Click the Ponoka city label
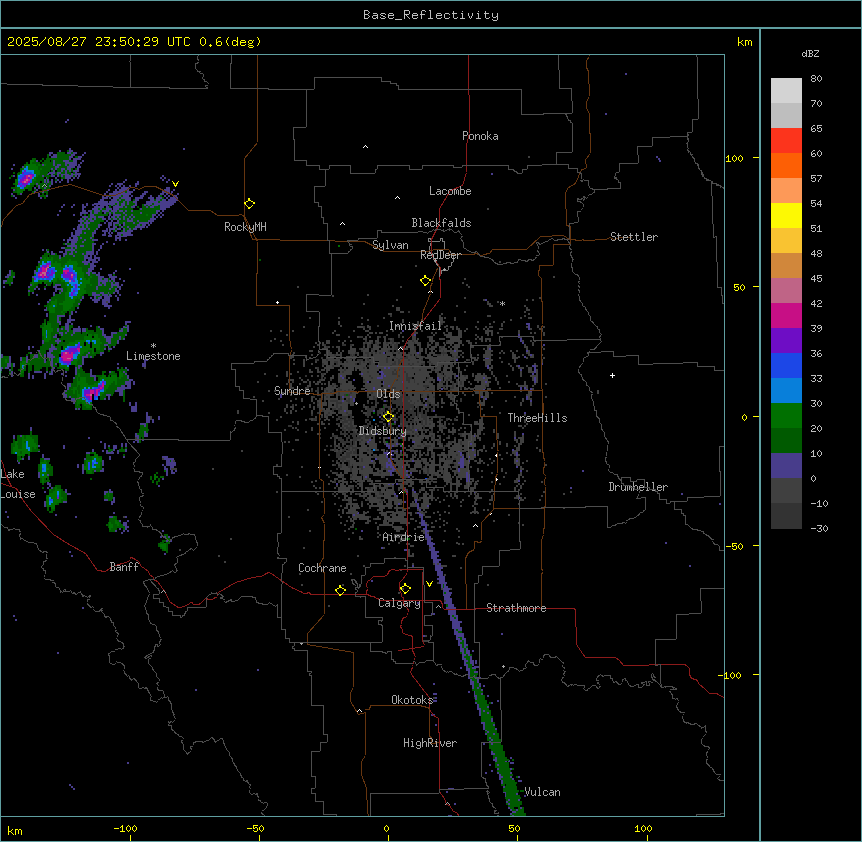 pos(480,136)
